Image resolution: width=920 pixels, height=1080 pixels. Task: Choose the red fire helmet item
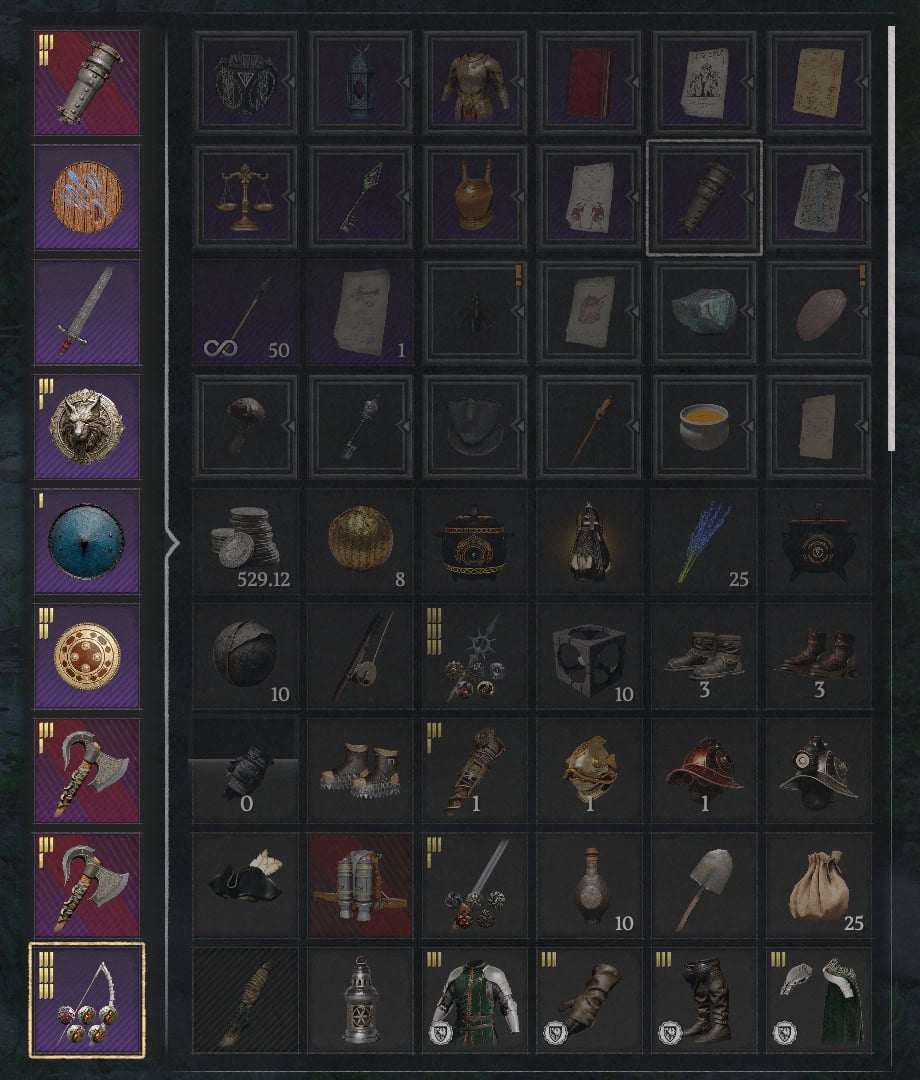(704, 771)
